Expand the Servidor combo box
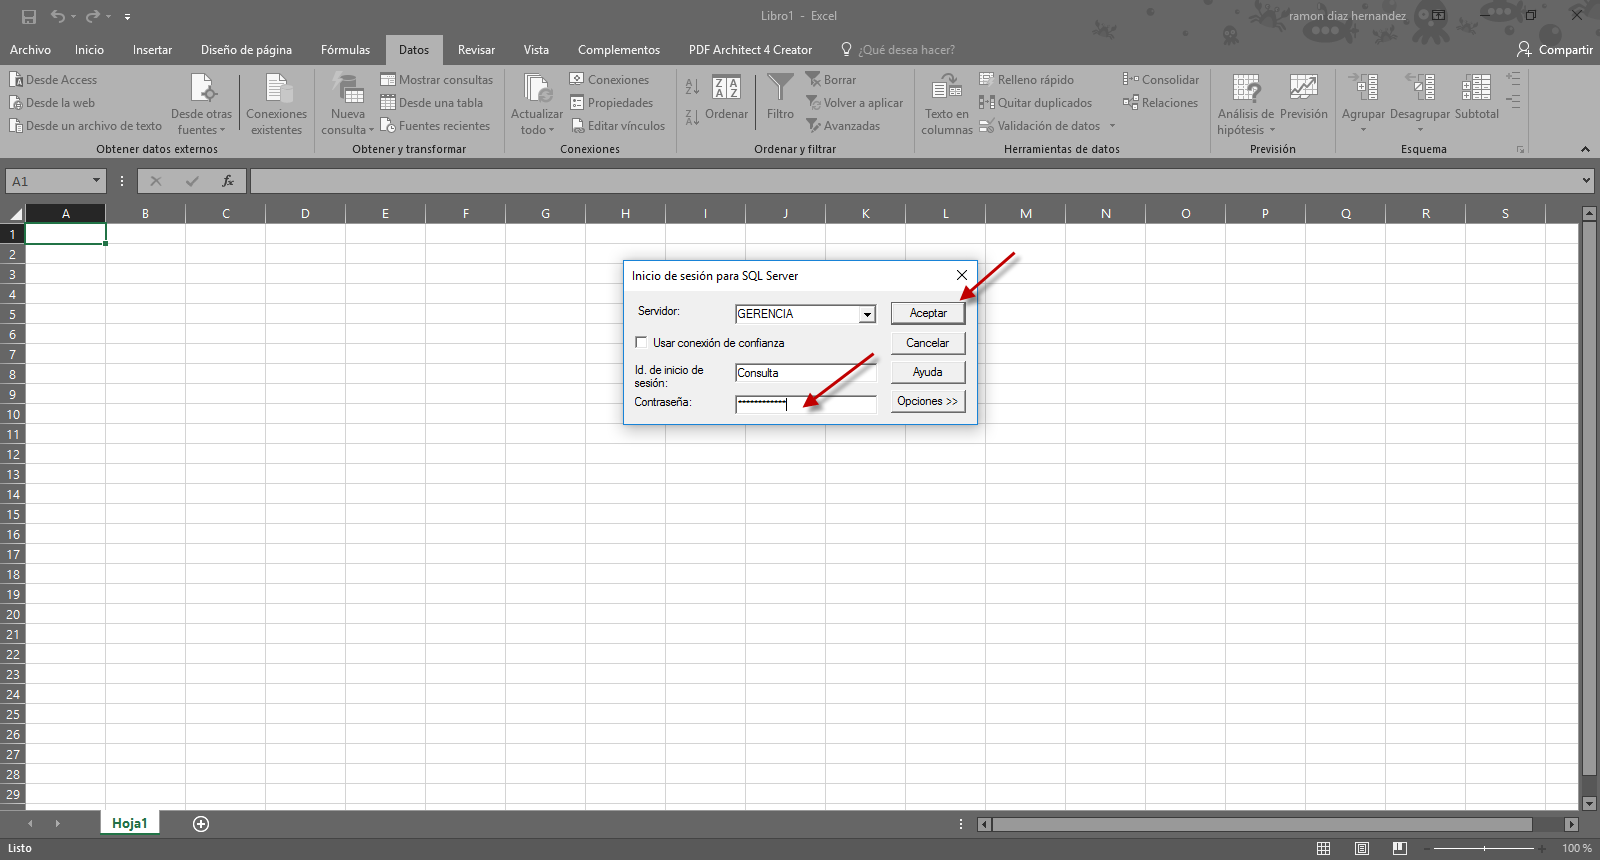The height and width of the screenshot is (860, 1600). click(867, 314)
